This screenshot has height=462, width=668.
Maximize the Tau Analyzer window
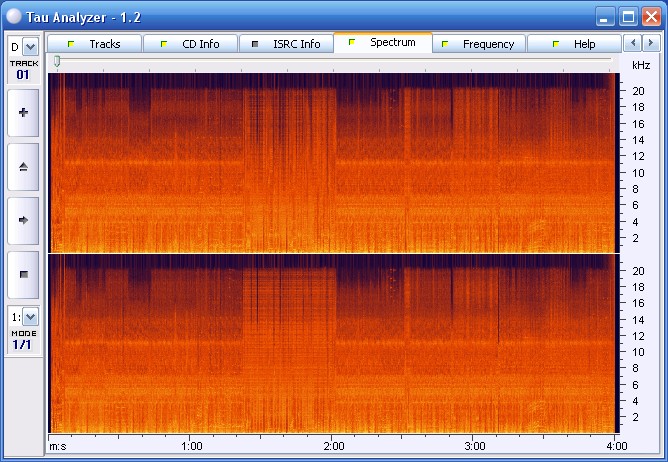(x=628, y=16)
